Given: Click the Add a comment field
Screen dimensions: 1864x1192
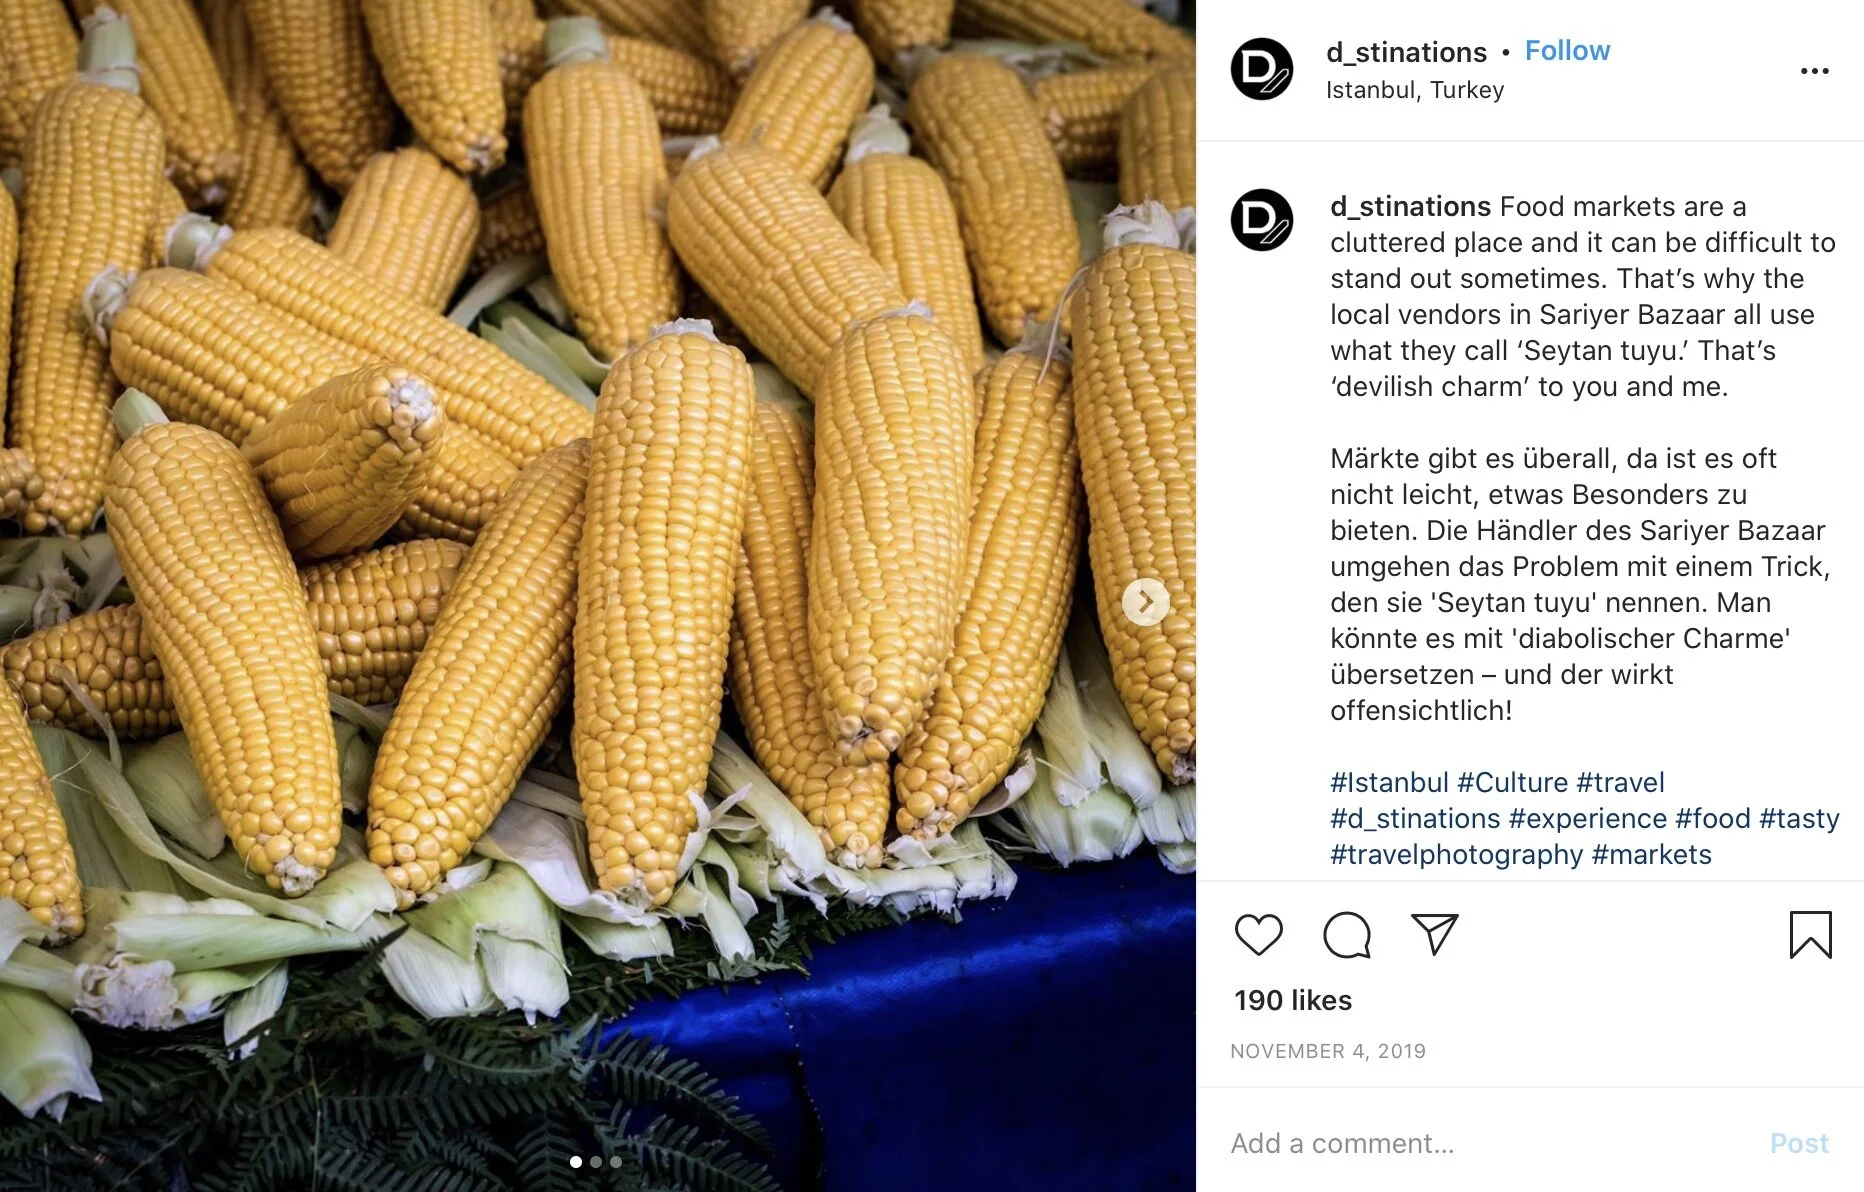Looking at the screenshot, I should [1490, 1143].
